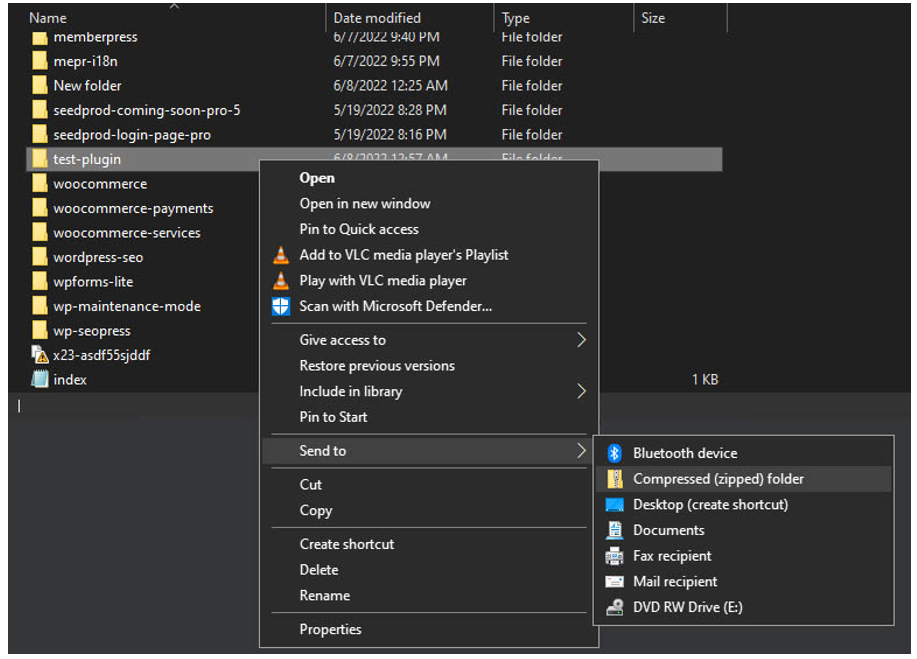Open the Send to submenu arrow

(x=581, y=451)
